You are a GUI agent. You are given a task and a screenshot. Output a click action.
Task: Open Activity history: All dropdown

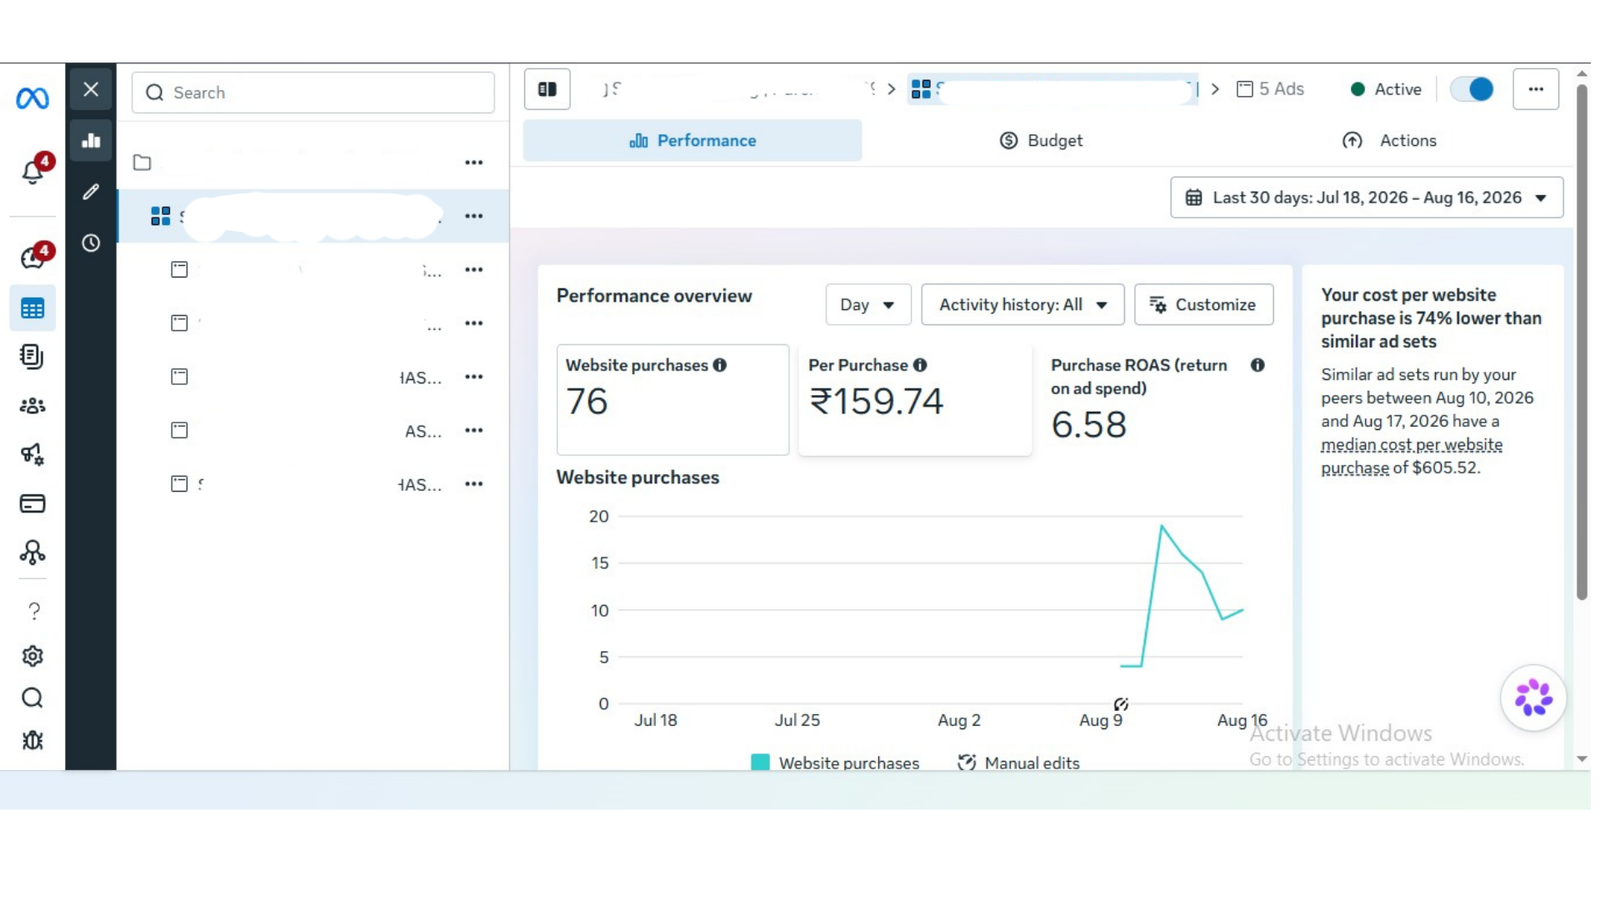tap(1022, 305)
